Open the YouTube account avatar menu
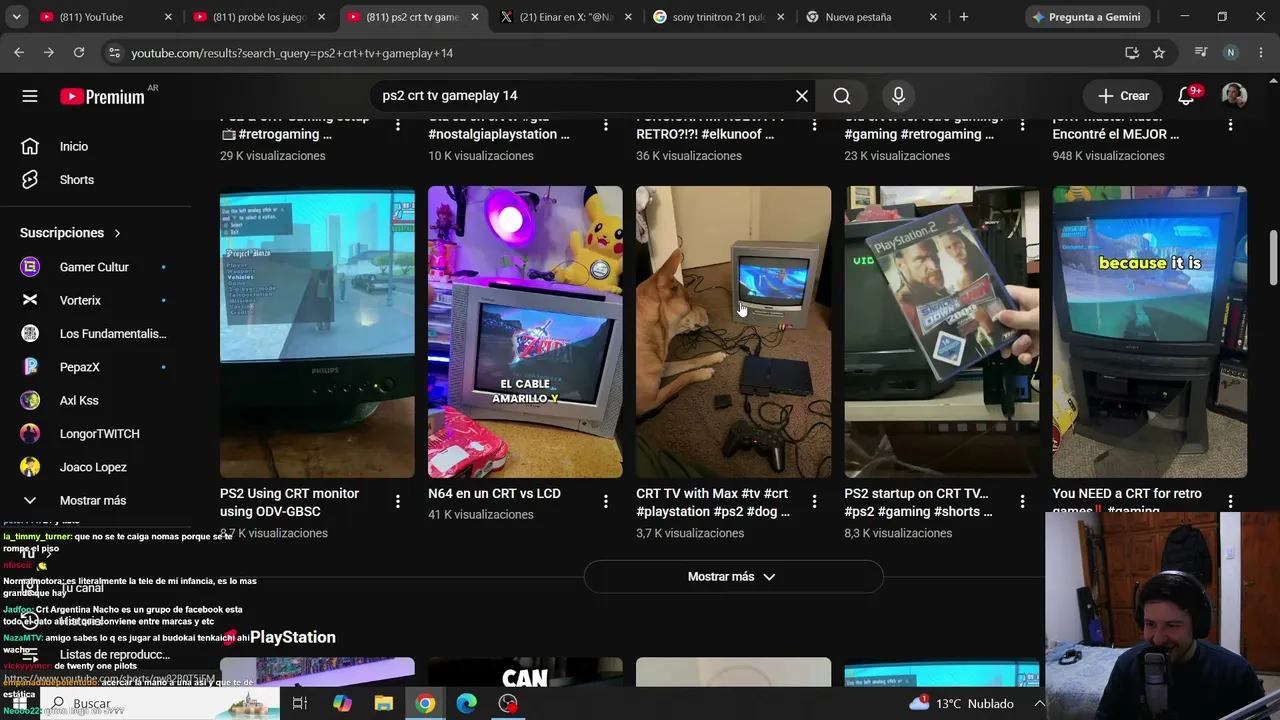The image size is (1280, 720). 1234,96
